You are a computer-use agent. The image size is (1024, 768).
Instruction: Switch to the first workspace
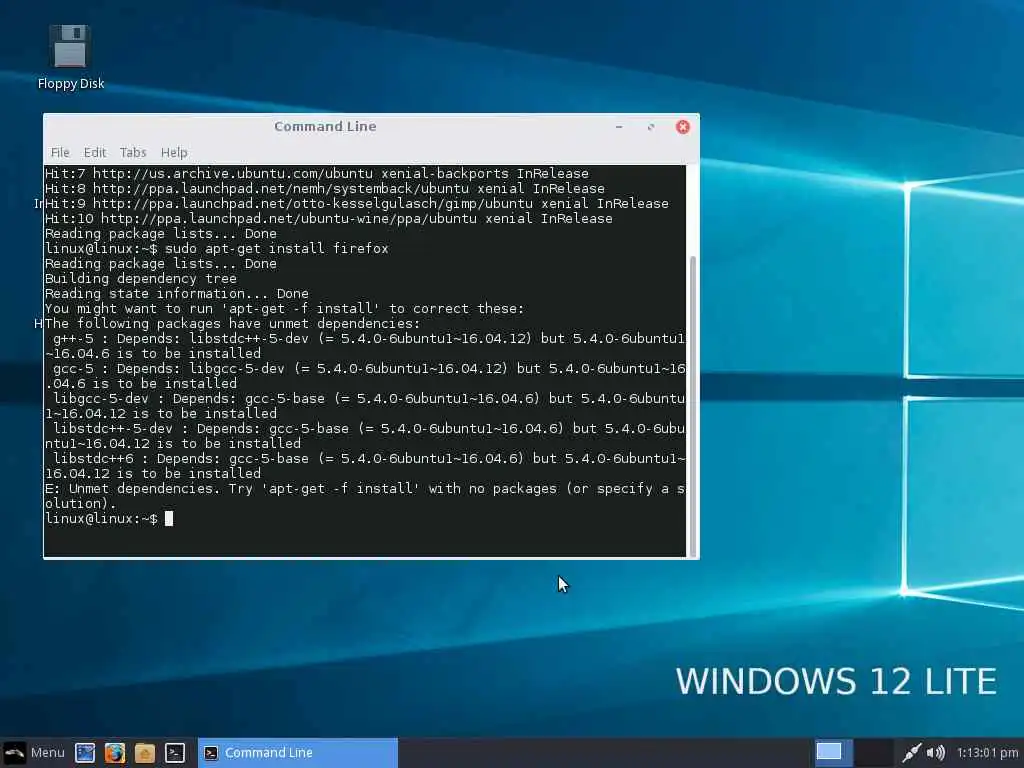pyautogui.click(x=829, y=752)
